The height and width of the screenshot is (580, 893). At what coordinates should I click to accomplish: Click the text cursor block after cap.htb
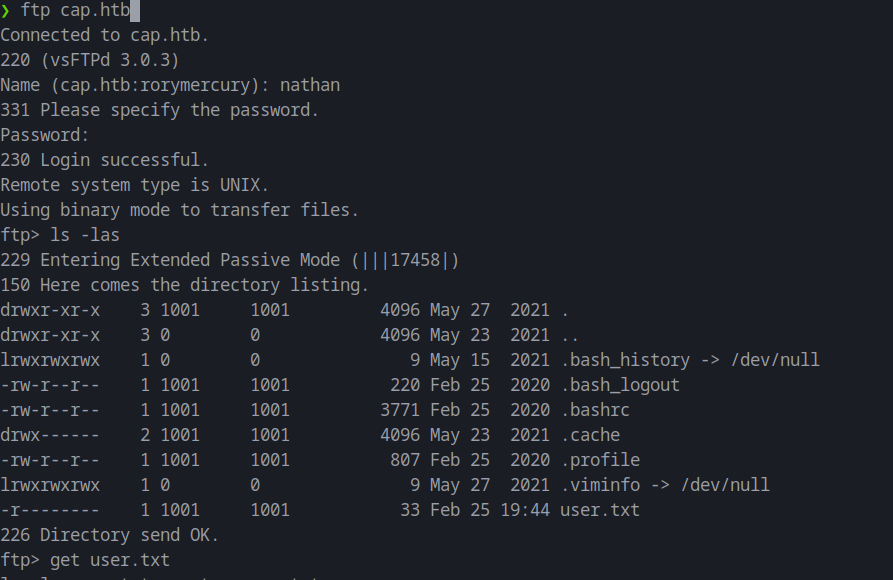[x=135, y=10]
